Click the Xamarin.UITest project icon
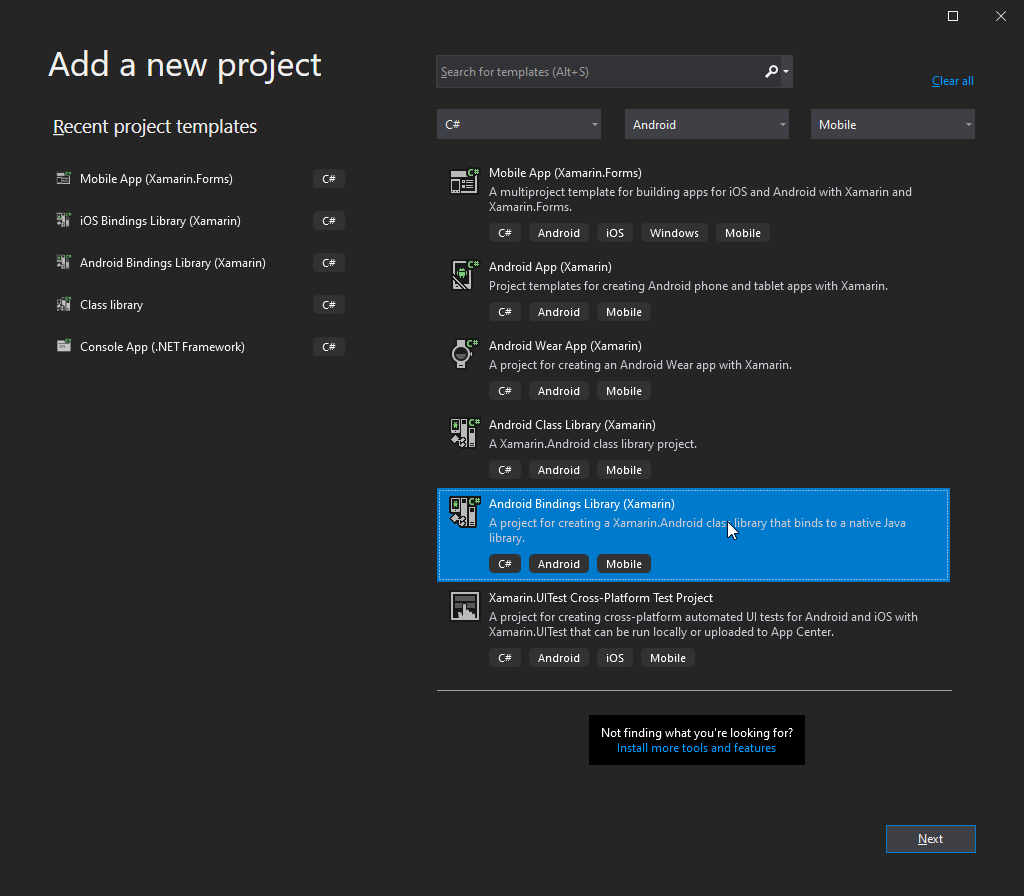This screenshot has width=1024, height=896. 464,606
